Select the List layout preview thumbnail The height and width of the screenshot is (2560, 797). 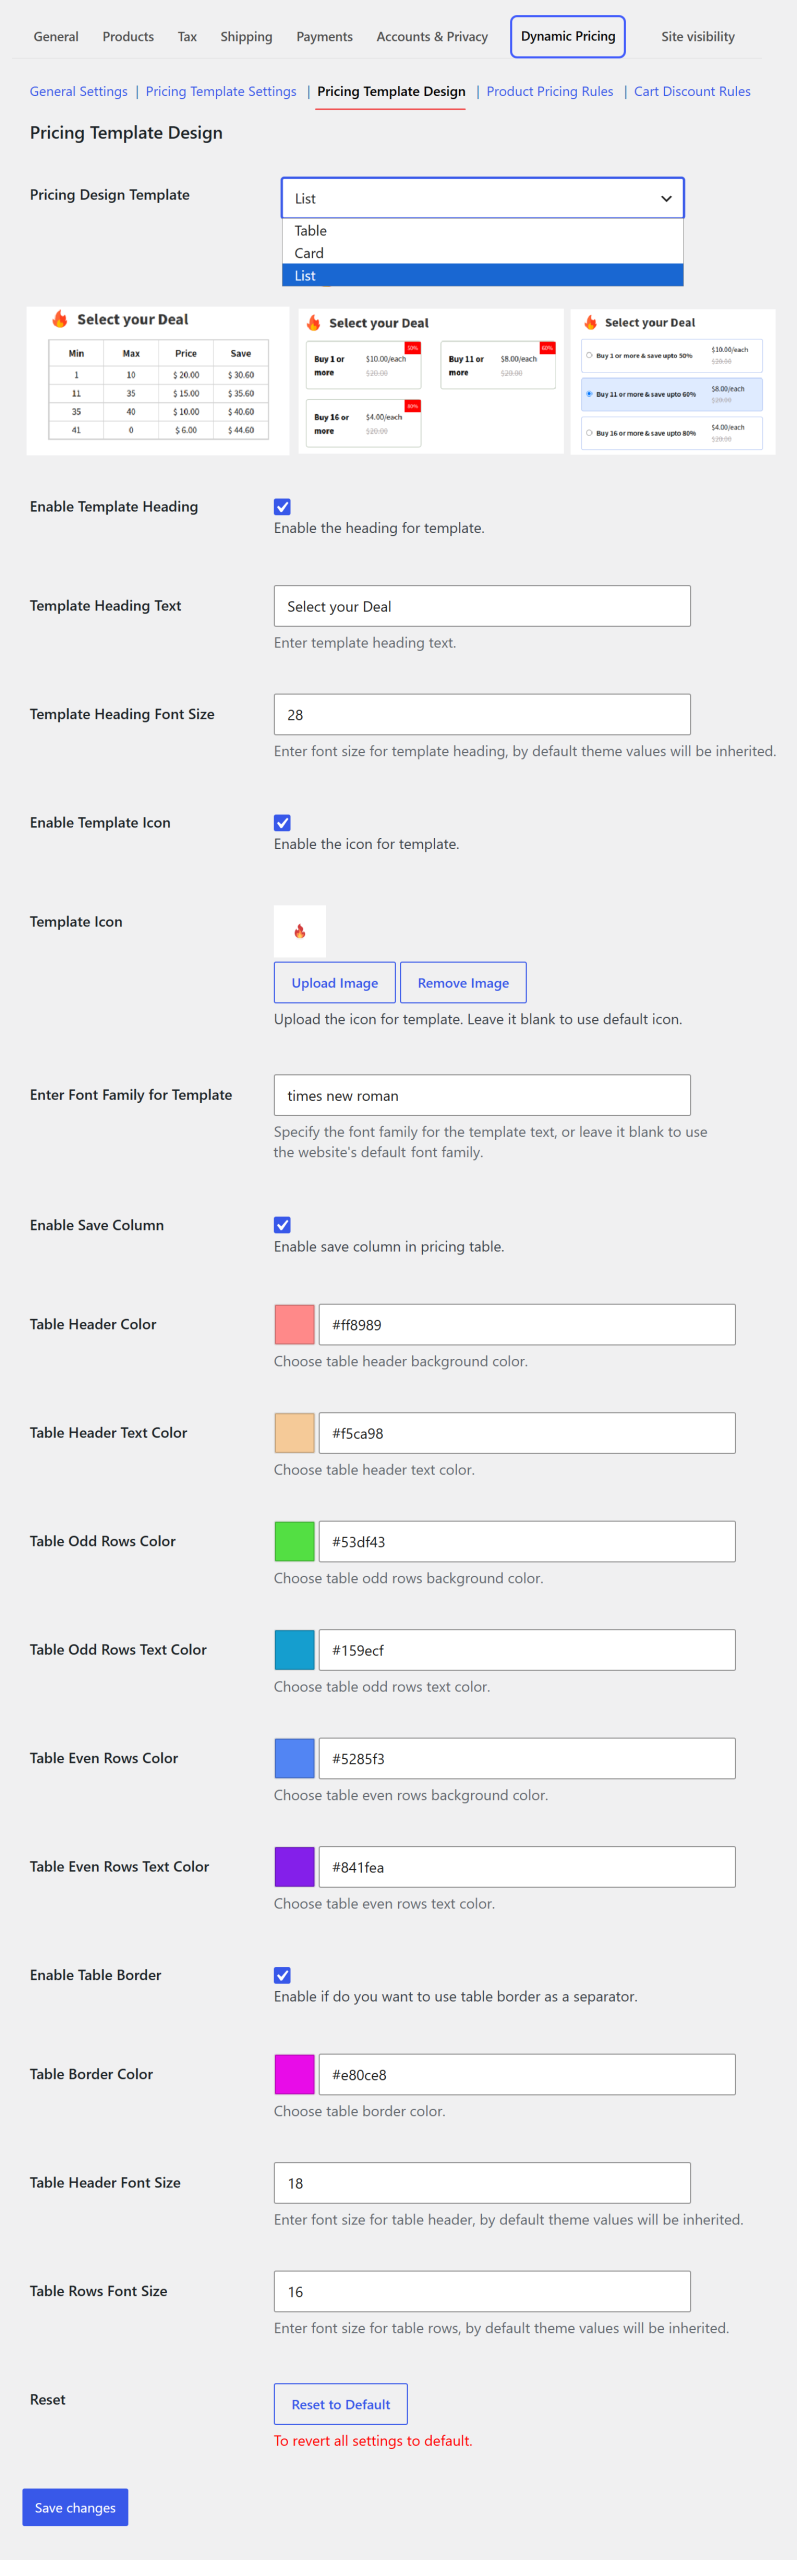point(673,381)
